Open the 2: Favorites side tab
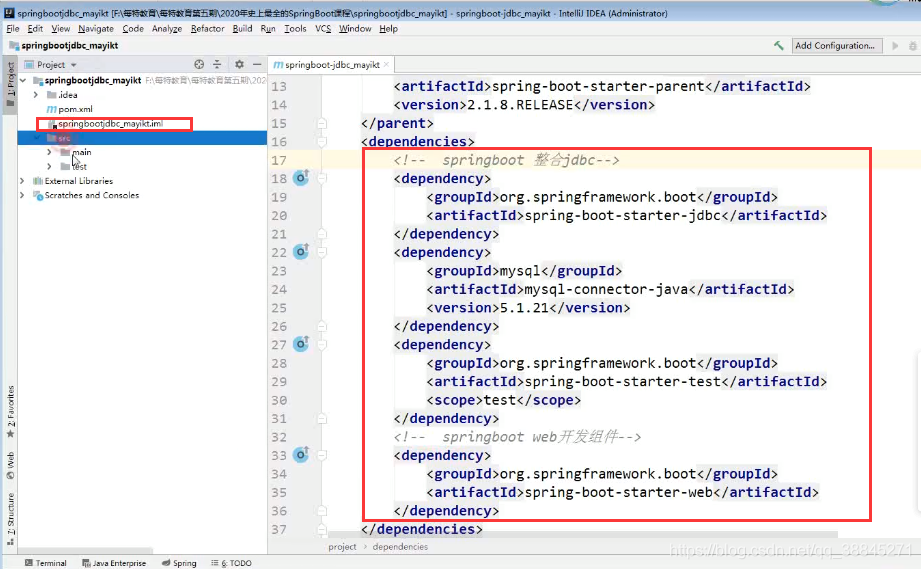 click(x=10, y=412)
